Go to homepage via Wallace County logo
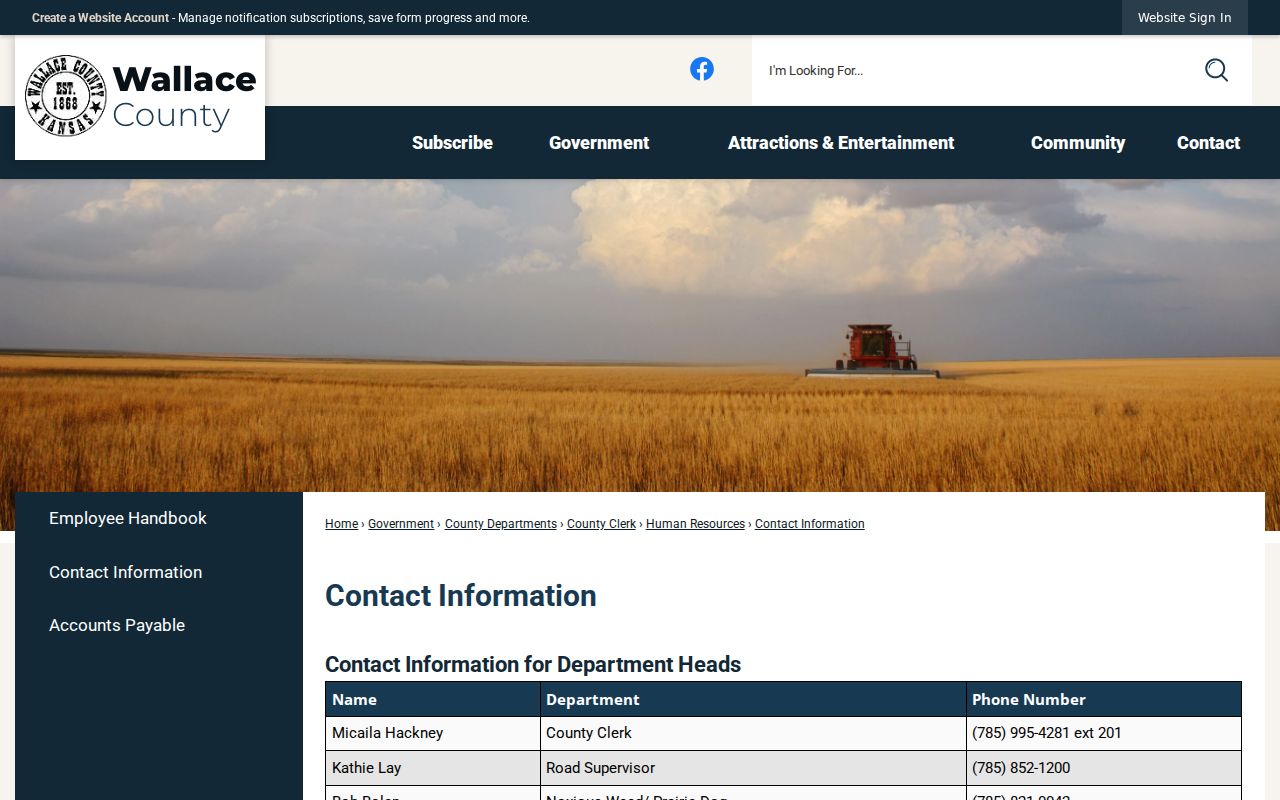Viewport: 1280px width, 800px height. coord(140,97)
